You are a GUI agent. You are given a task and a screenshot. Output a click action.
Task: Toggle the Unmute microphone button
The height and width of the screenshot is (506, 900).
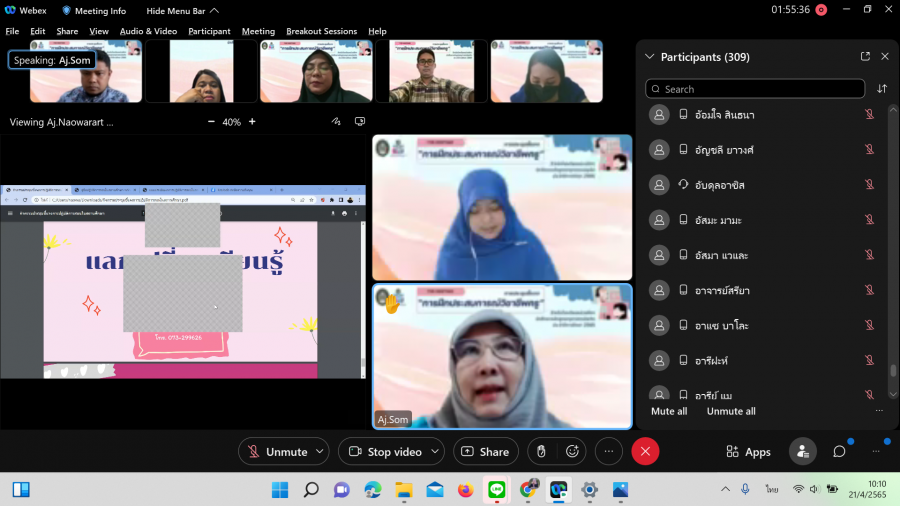click(277, 452)
